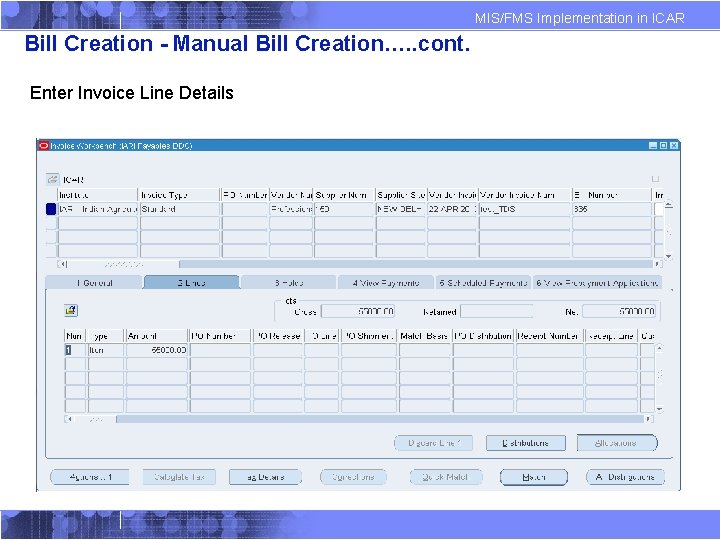This screenshot has height=540, width=720.
Task: Maximize the Invoice Workbench window
Action: [663, 146]
